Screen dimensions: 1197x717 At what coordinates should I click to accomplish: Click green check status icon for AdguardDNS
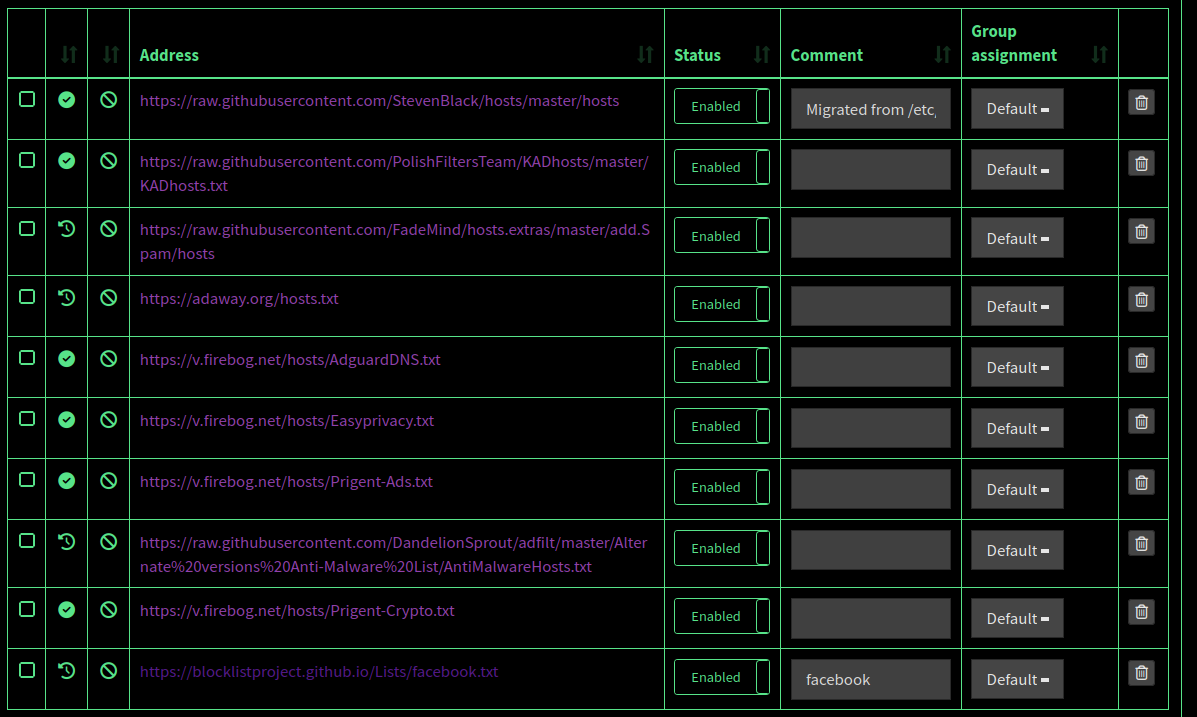67,359
